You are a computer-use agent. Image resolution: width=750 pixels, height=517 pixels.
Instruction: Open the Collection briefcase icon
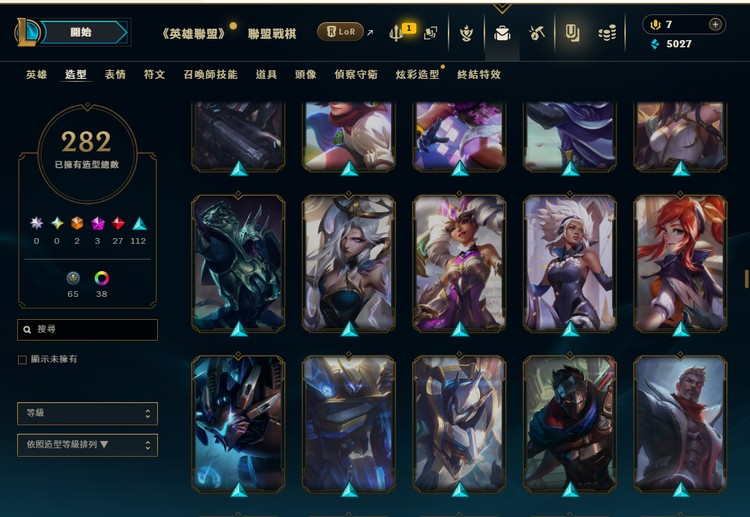(502, 33)
